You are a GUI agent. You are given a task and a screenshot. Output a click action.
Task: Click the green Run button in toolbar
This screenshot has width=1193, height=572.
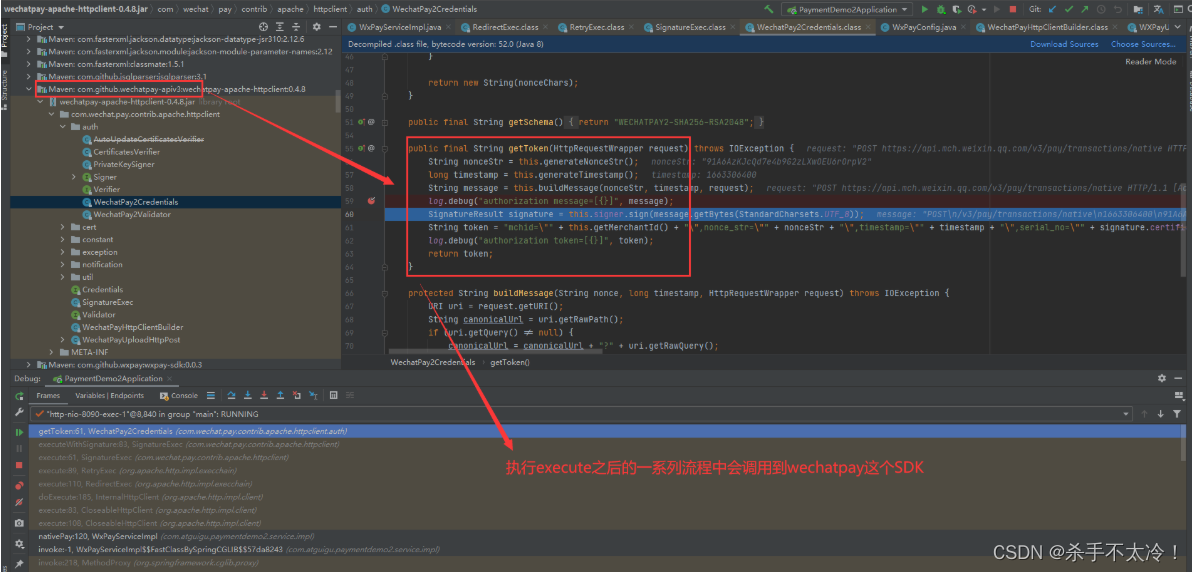[x=925, y=9]
